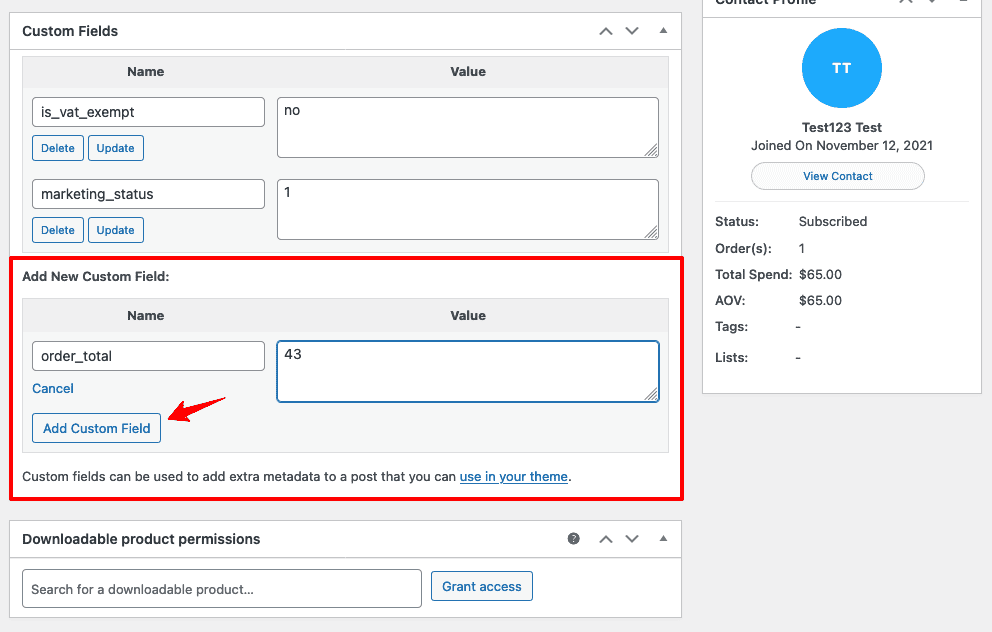Click the Downloadable product permissions title
The height and width of the screenshot is (632, 992).
coord(141,539)
